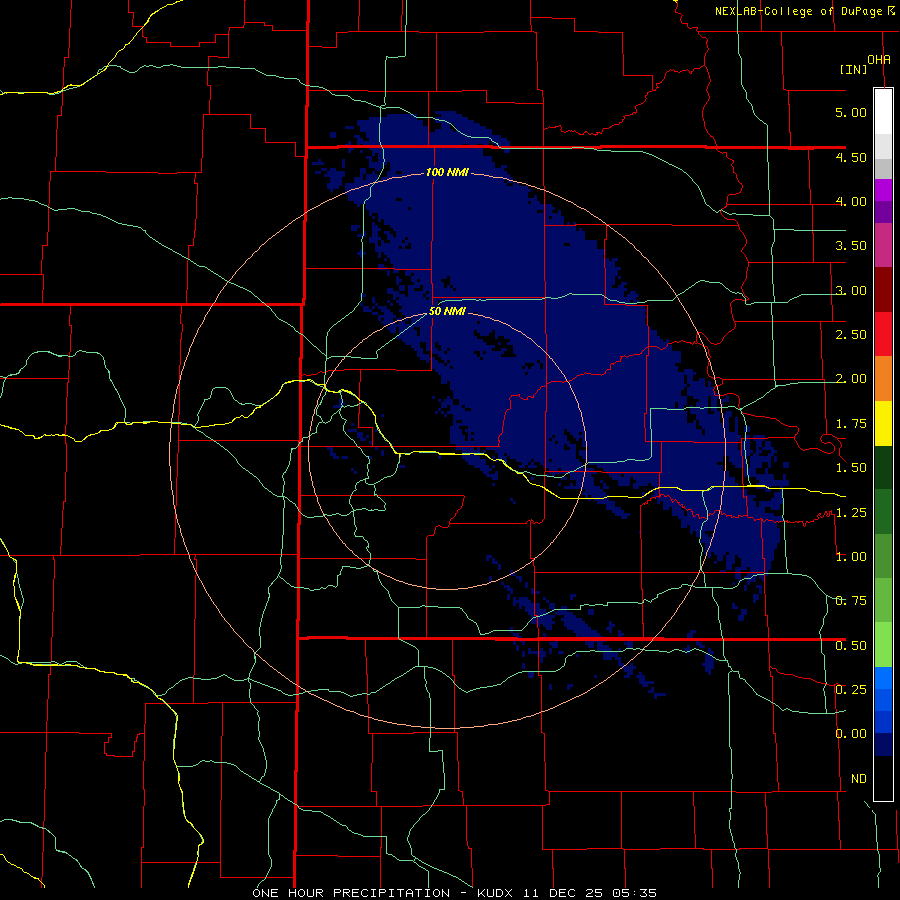The width and height of the screenshot is (900, 900).
Task: Select the 5.00 legend value
Action: click(851, 112)
